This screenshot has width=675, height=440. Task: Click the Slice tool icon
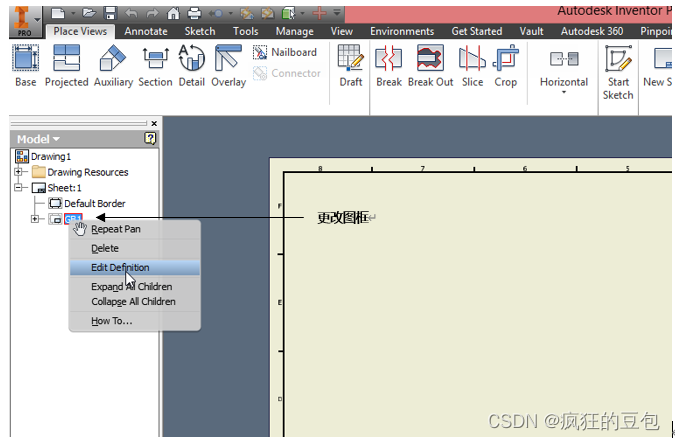pos(472,66)
